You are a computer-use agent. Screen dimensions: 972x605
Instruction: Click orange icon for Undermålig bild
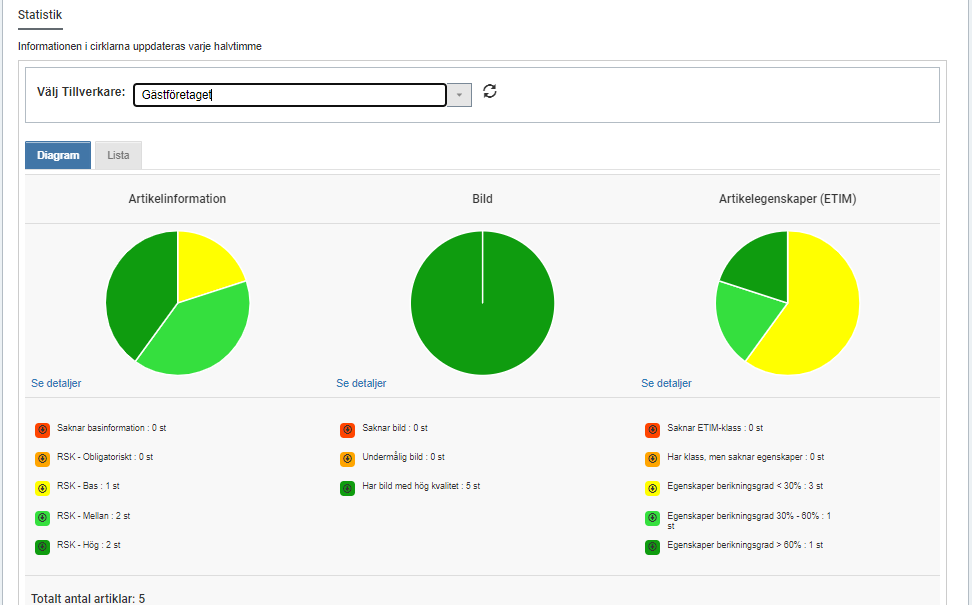[x=347, y=459]
